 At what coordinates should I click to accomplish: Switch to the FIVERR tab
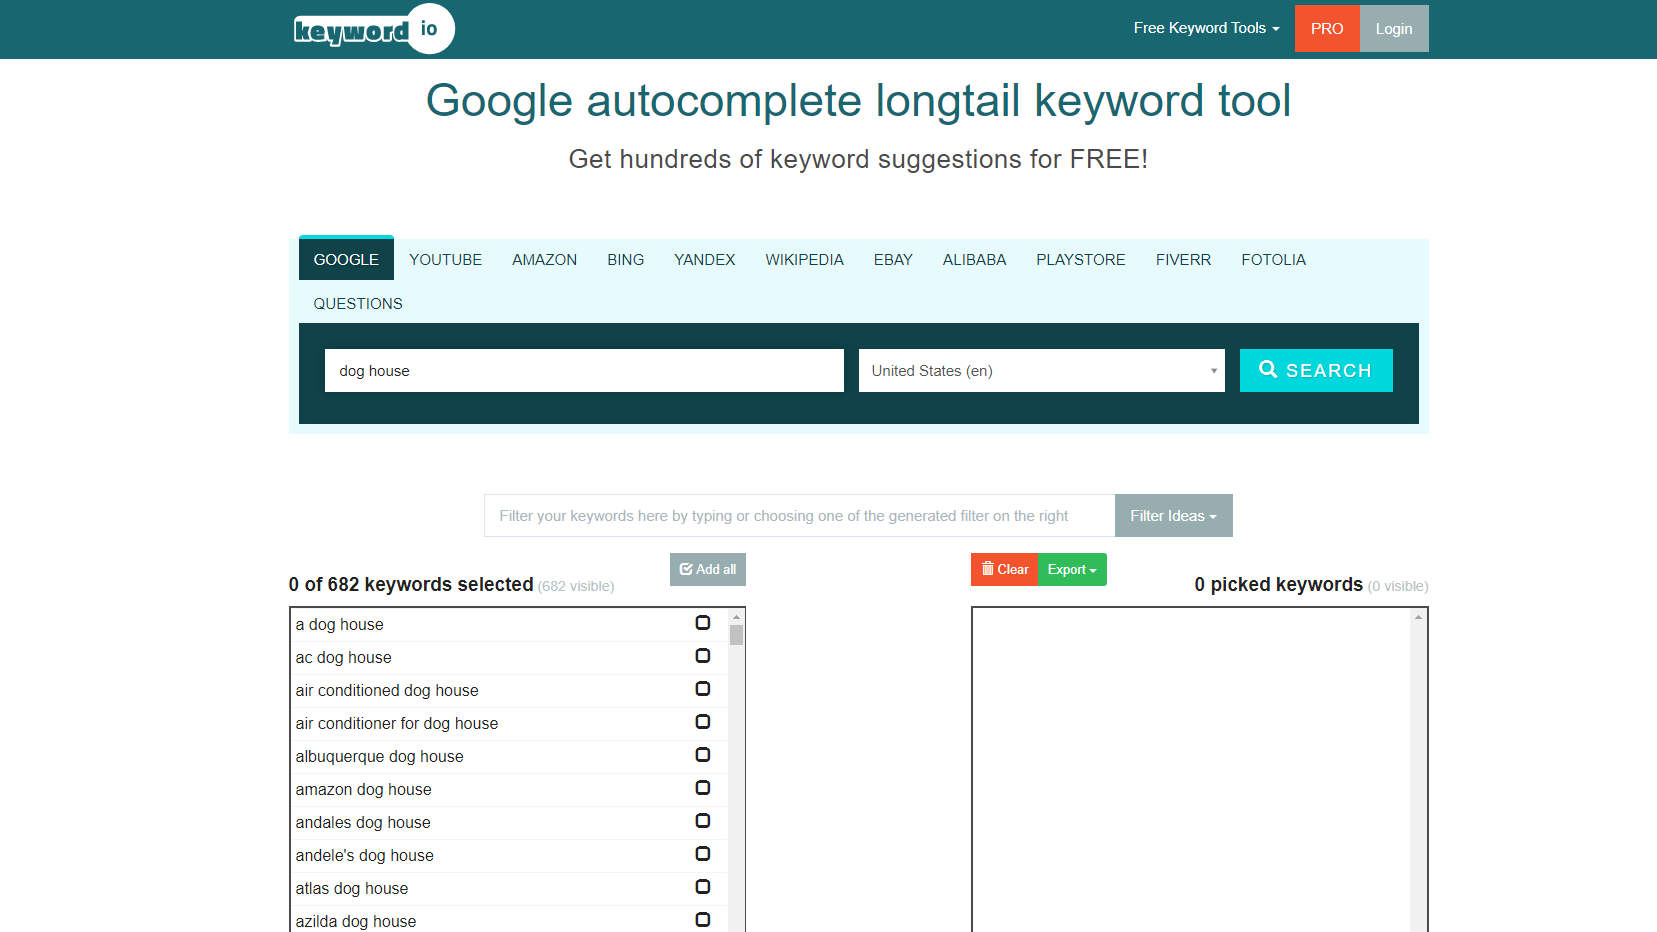1183,259
